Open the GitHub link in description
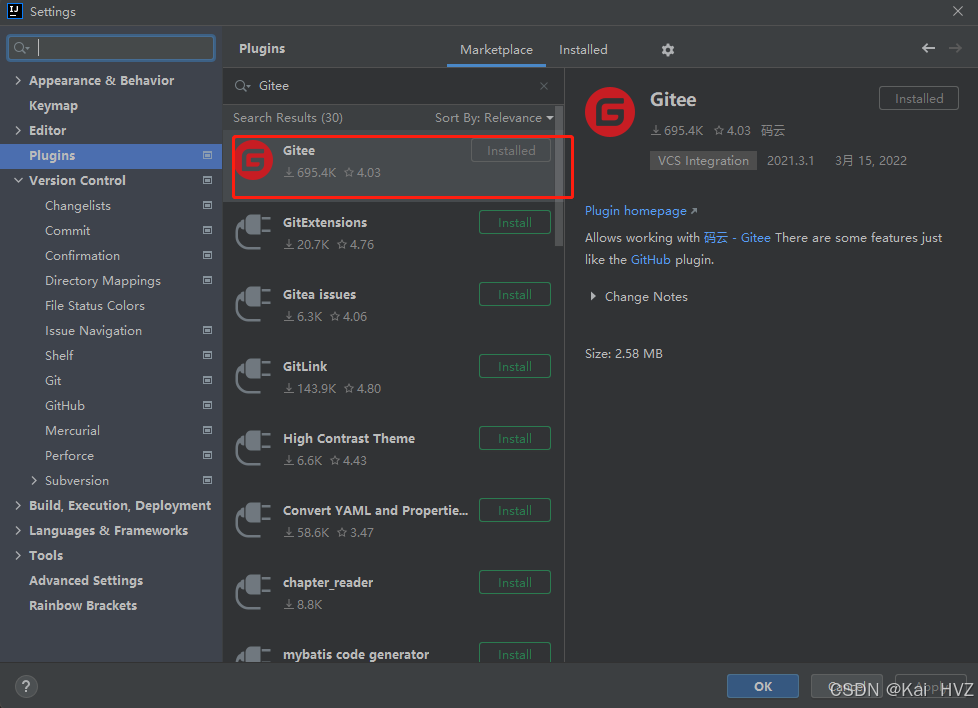 coord(651,259)
